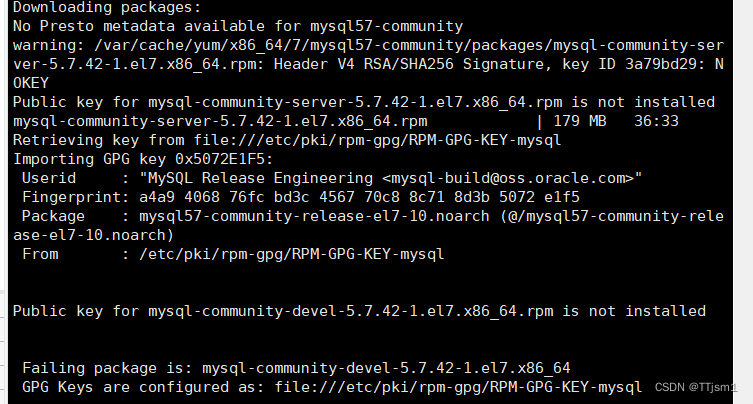Screen dimensions: 753x404
Task: Click the CSDN @TTjsm1 watermark
Action: [x=695, y=387]
